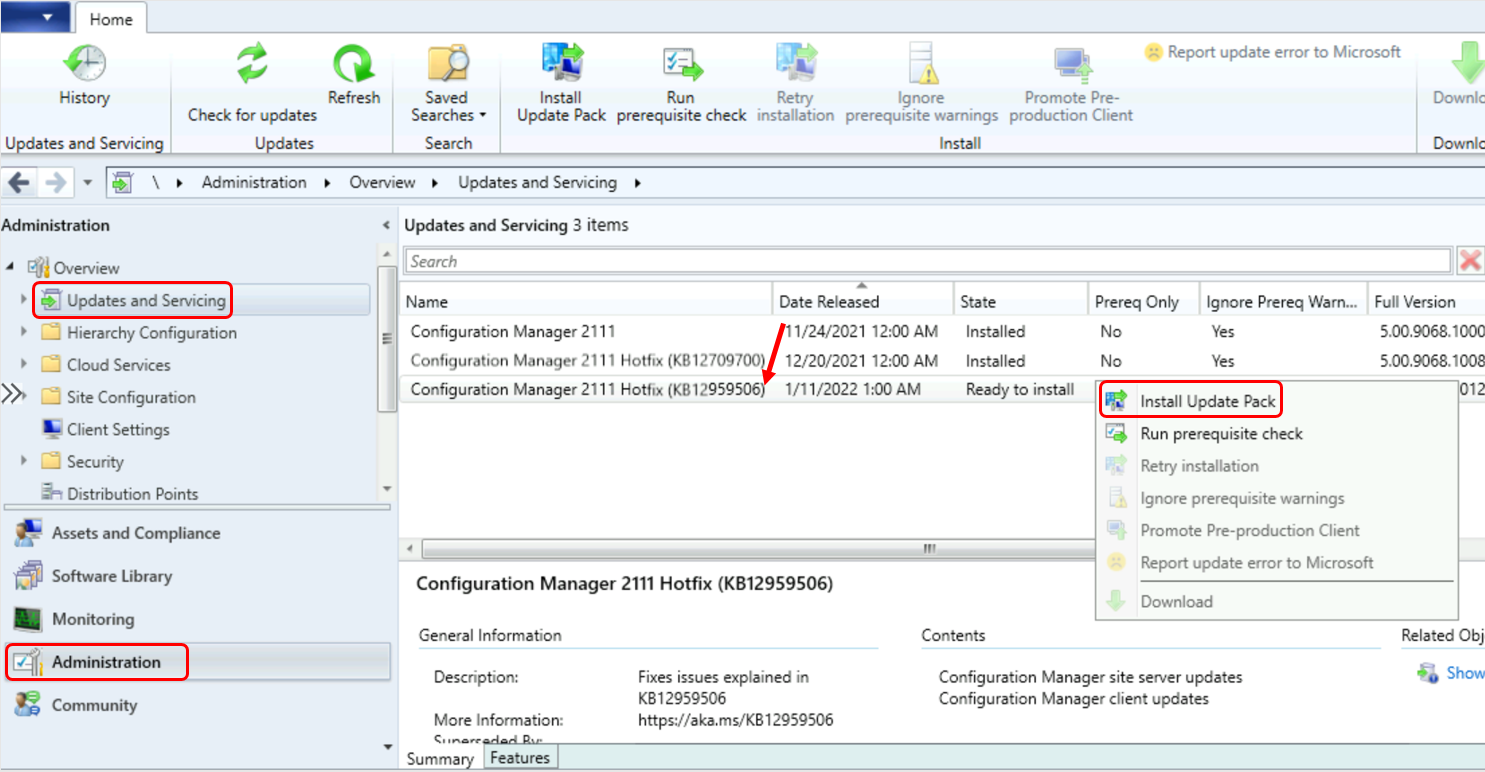Click the navigation Back arrow
The width and height of the screenshot is (1485, 772).
tap(20, 183)
